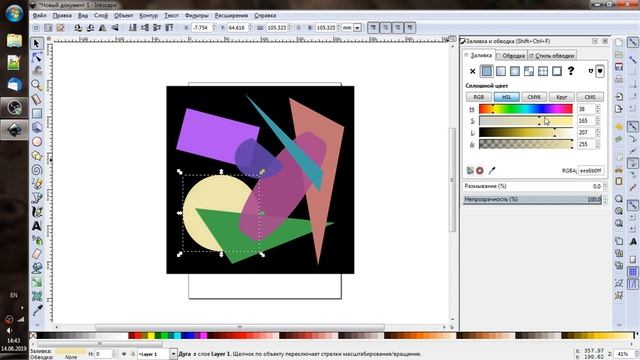Switch color mode to RGB
Image resolution: width=640 pixels, height=360 pixels.
pyautogui.click(x=478, y=97)
